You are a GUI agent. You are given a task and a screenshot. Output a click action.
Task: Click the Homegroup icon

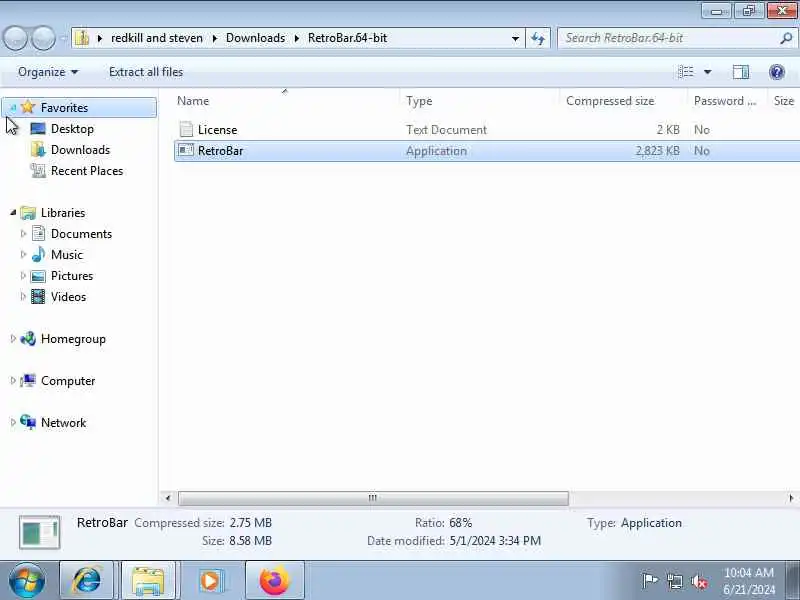click(x=28, y=339)
